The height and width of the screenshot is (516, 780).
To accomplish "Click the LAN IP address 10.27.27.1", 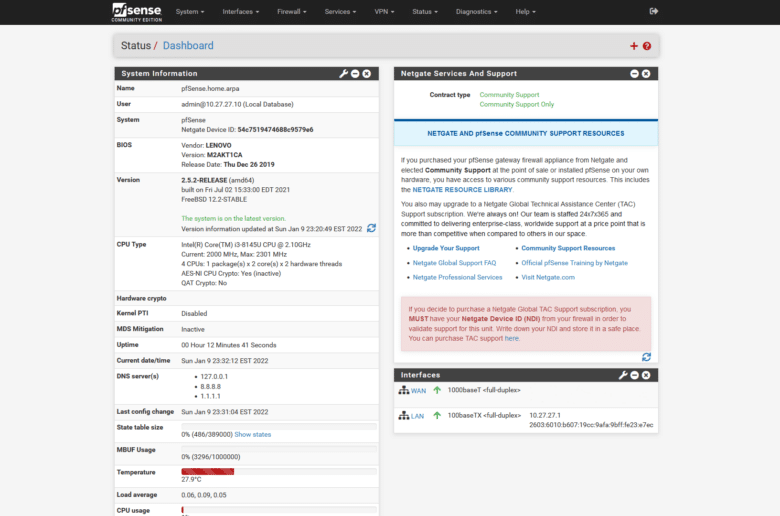I will (x=545, y=415).
